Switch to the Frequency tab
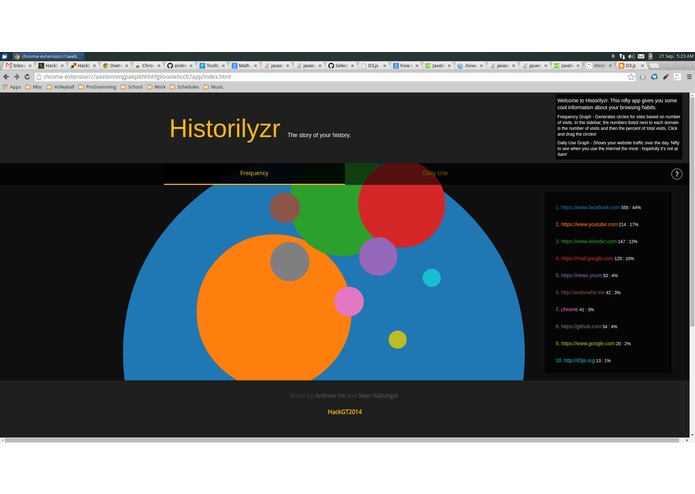Screen dimensions: 695x494 coord(254,173)
